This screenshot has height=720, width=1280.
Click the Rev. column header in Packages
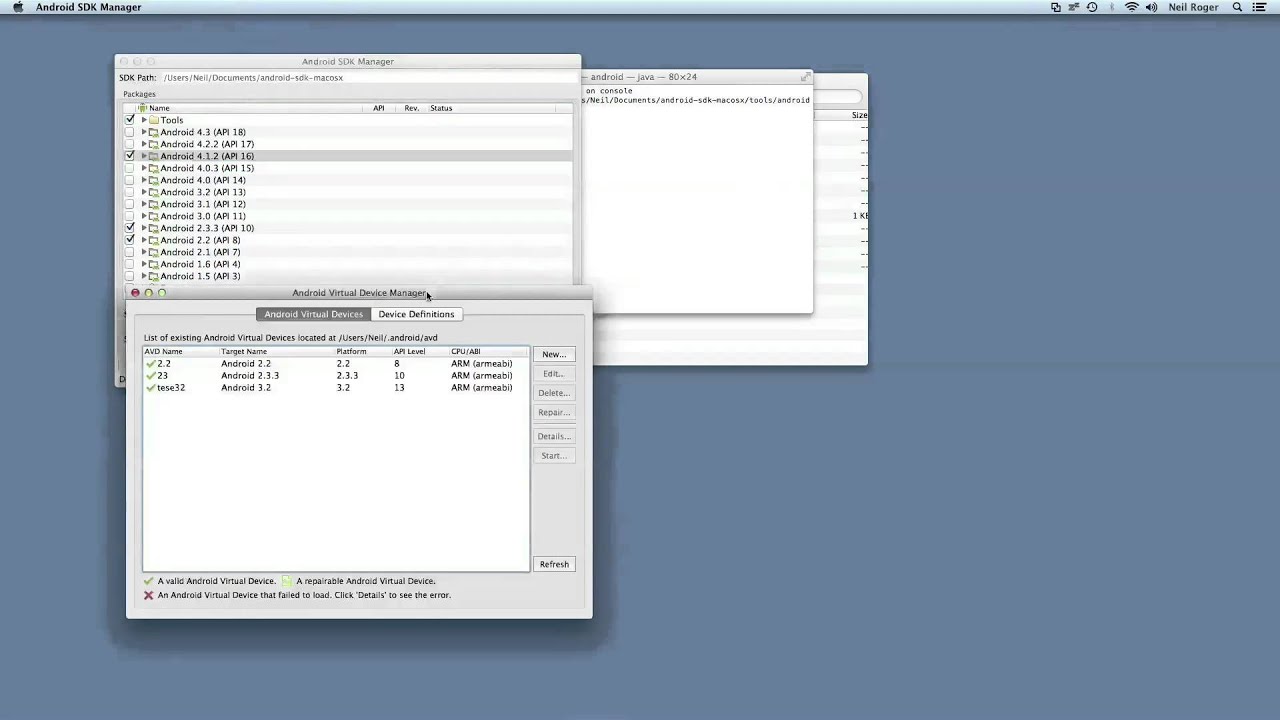point(412,108)
